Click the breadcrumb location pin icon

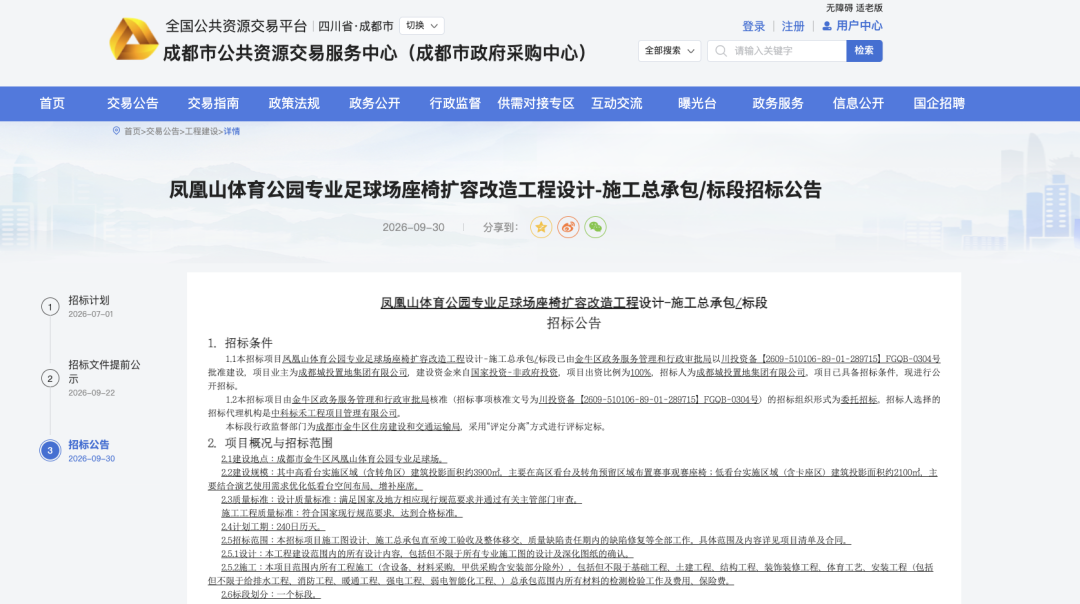(116, 131)
